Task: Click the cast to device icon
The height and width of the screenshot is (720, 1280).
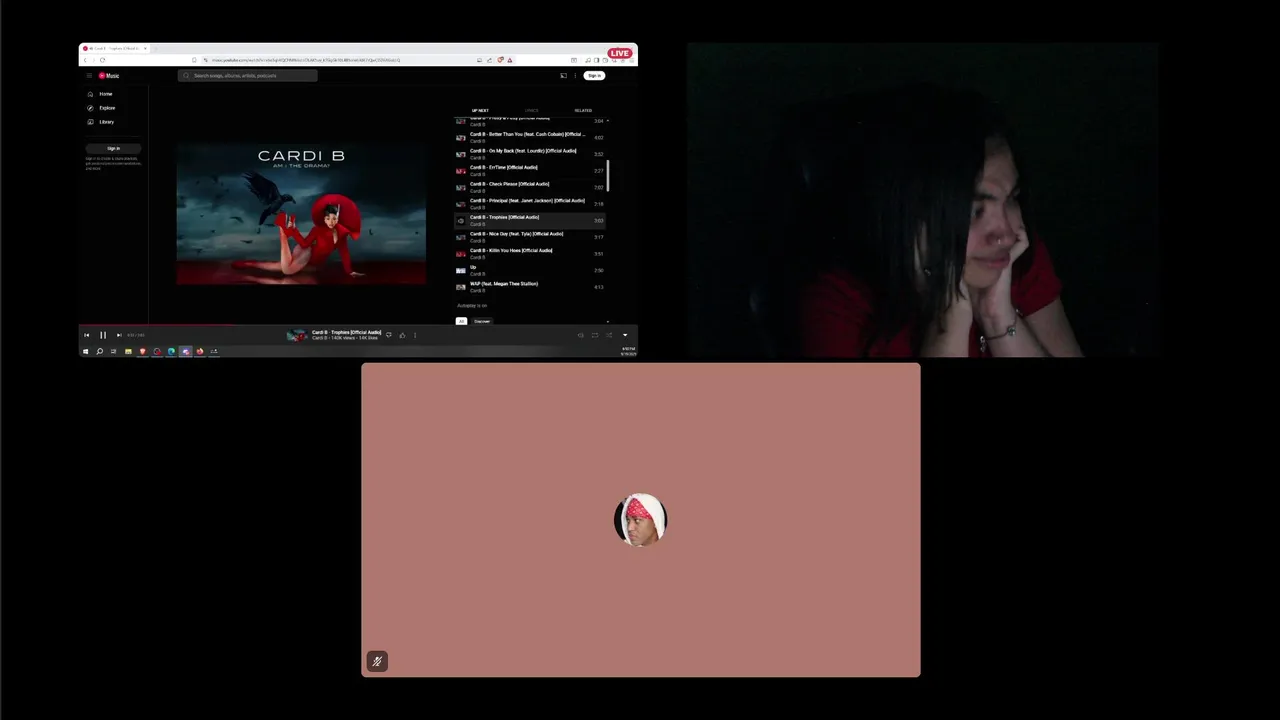Action: tap(563, 76)
